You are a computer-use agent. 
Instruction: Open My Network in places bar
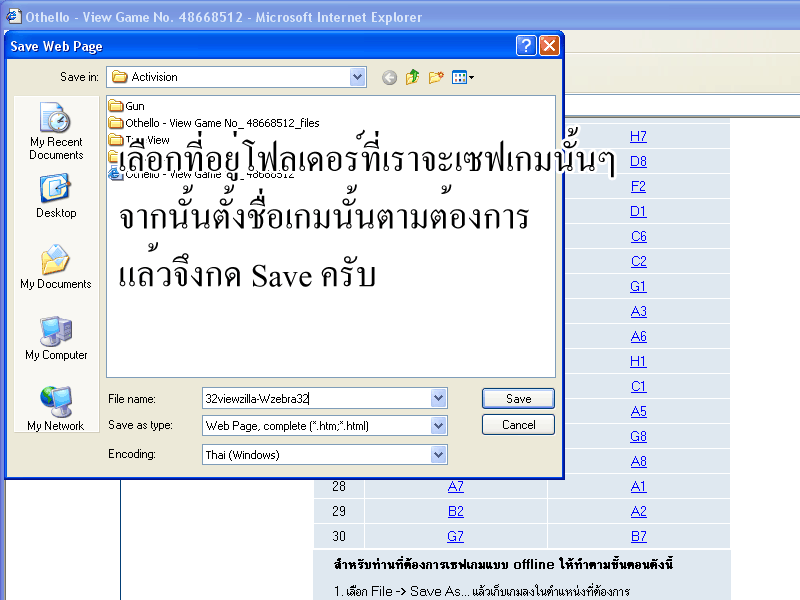point(56,409)
